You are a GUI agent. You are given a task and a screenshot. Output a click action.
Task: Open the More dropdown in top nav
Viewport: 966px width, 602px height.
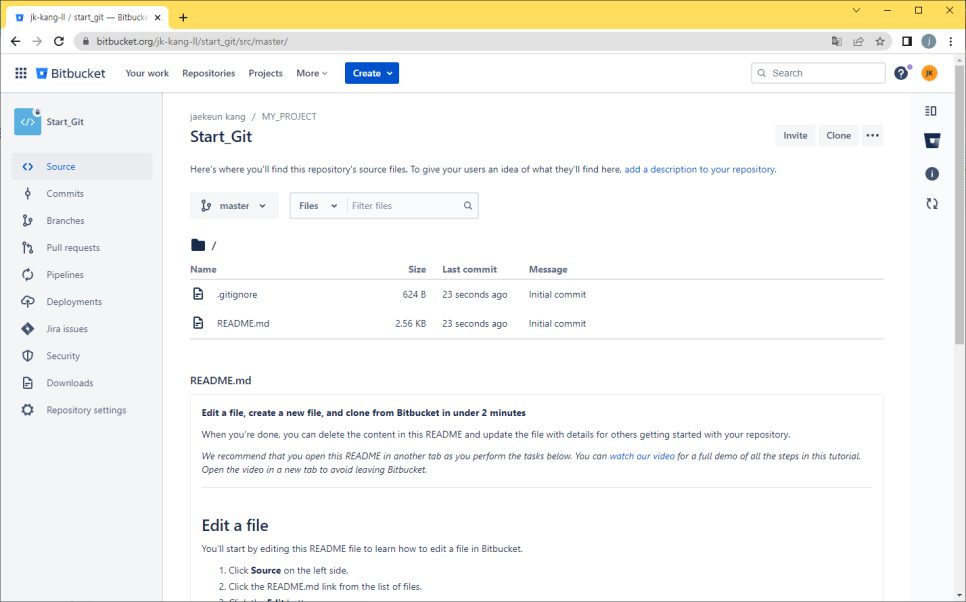(x=312, y=73)
